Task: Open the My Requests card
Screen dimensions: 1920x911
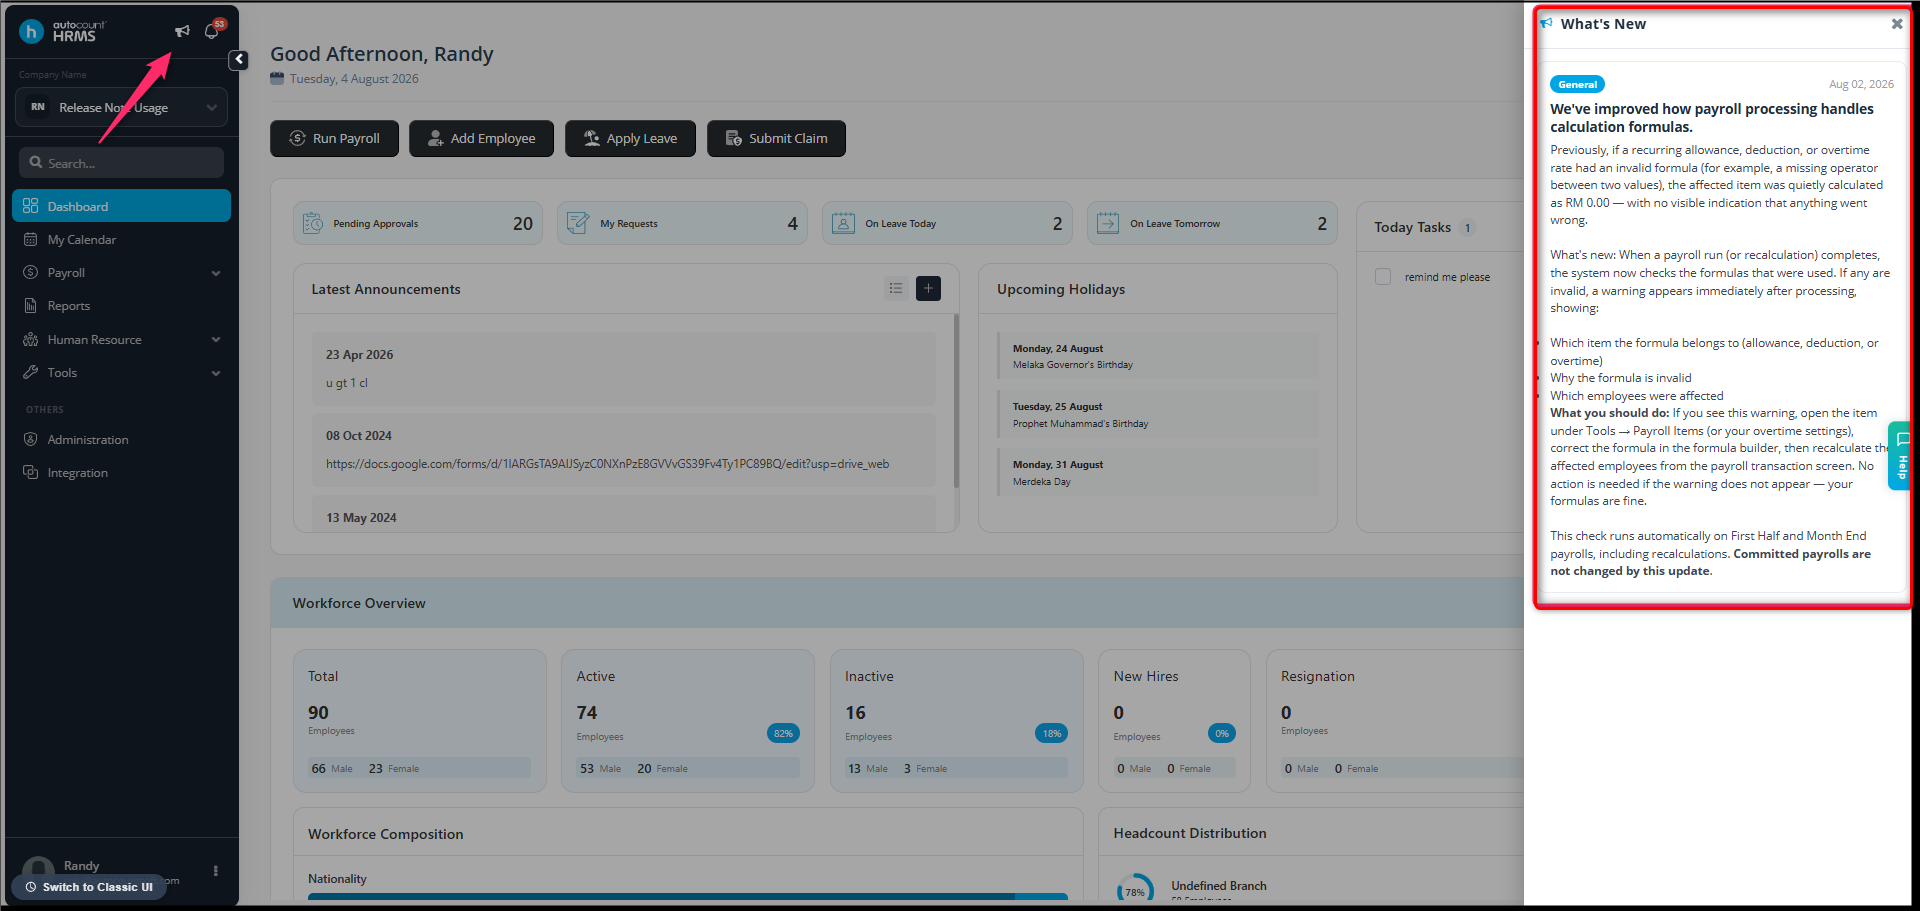Action: [682, 223]
